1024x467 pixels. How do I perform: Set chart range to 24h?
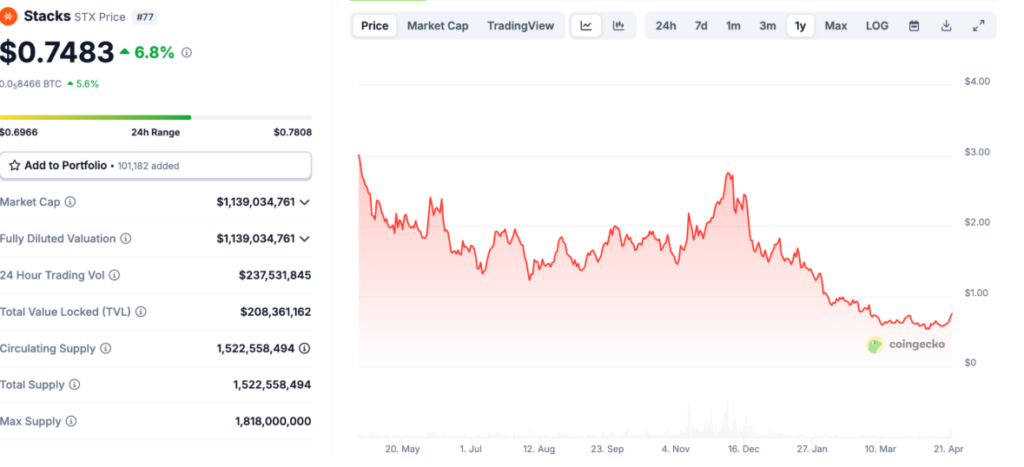click(665, 26)
